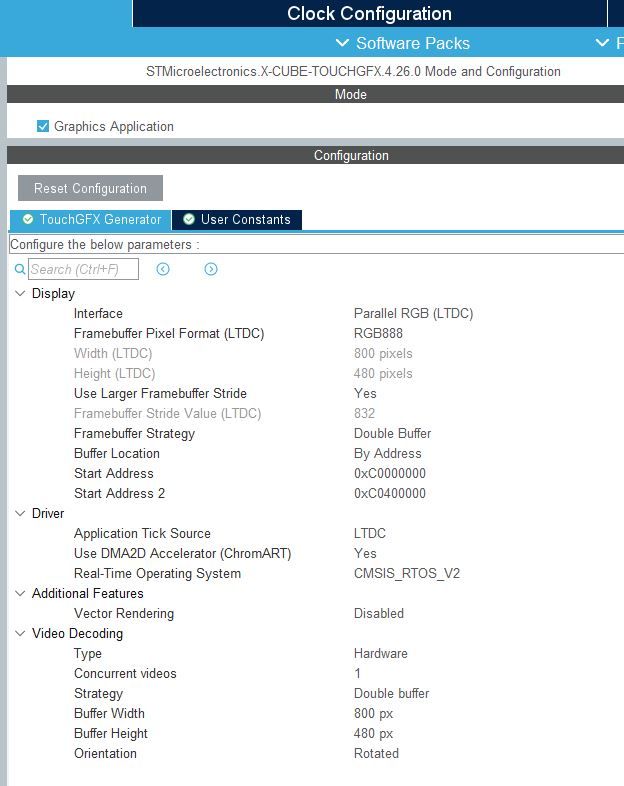624x786 pixels.
Task: Select the Vector Rendering label
Action: click(x=124, y=614)
